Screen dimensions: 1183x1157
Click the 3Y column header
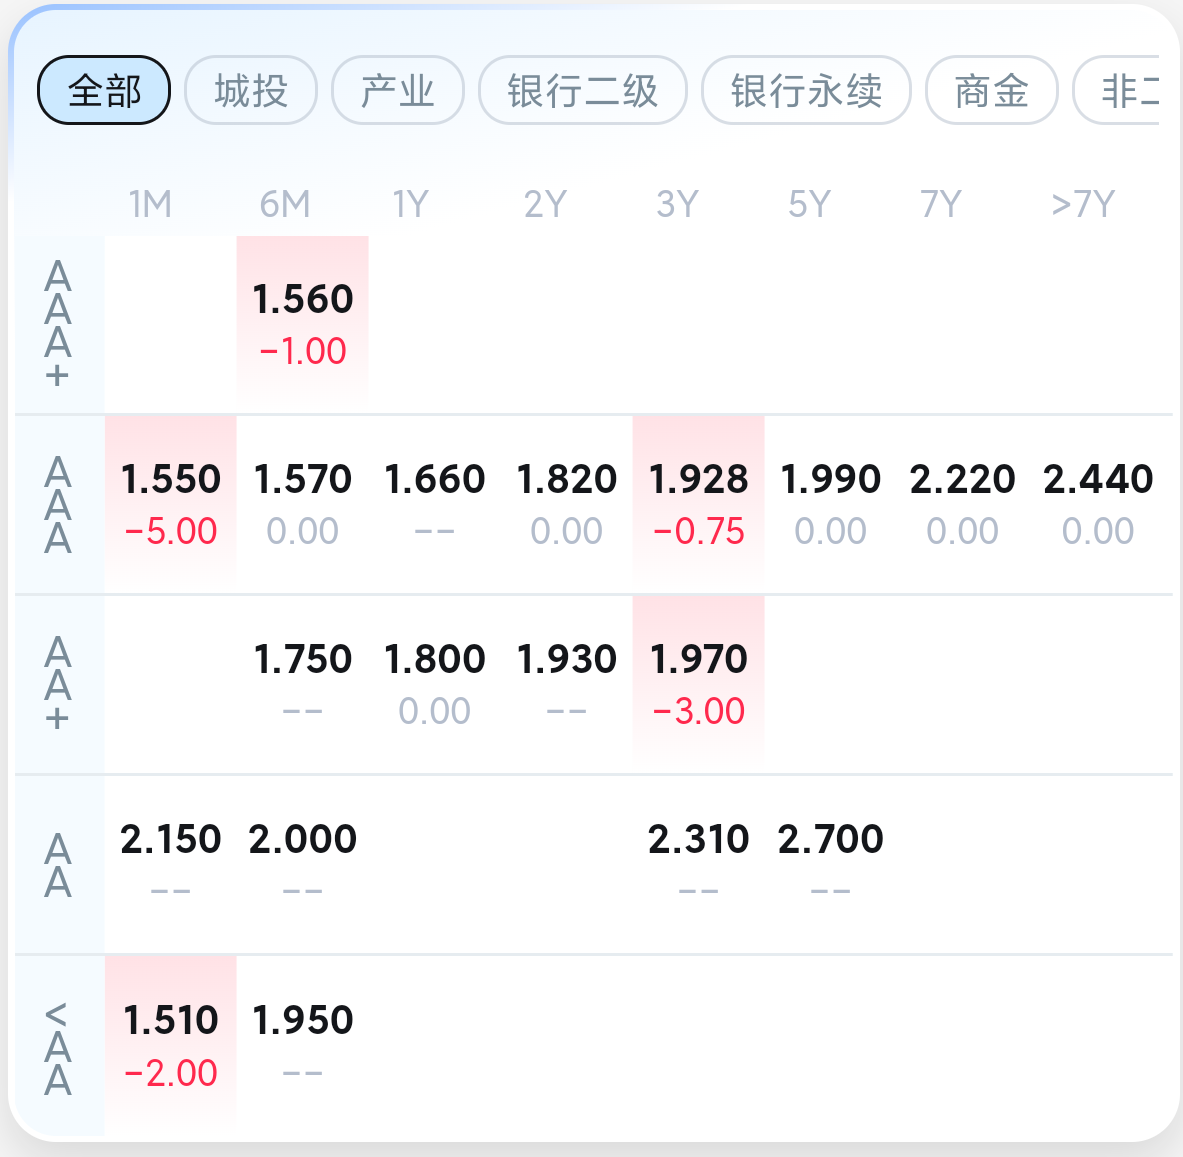click(678, 204)
